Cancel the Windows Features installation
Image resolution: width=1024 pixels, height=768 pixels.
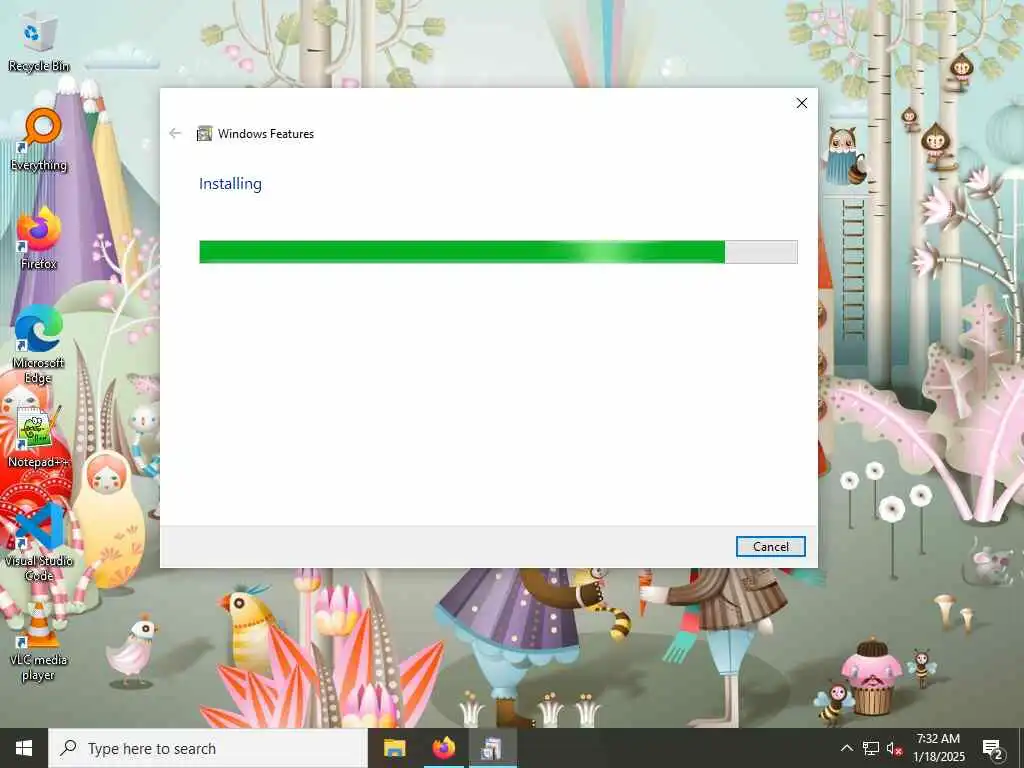pyautogui.click(x=771, y=547)
